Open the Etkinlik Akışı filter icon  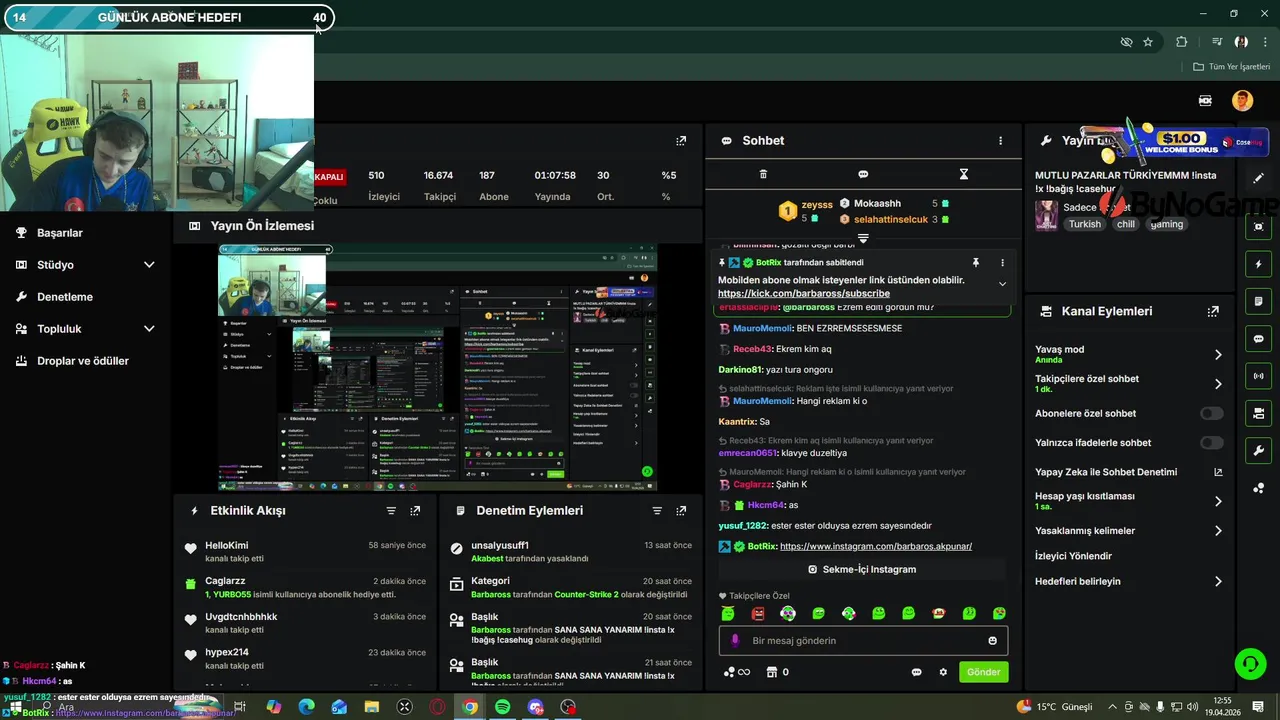coord(391,510)
